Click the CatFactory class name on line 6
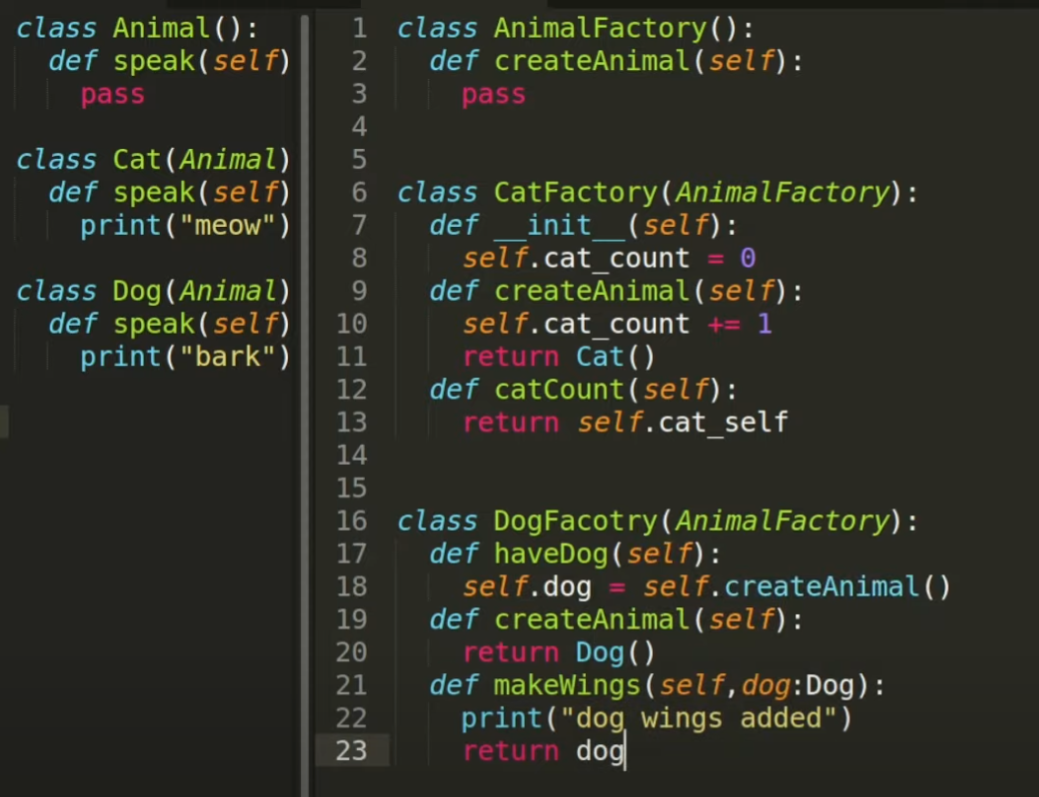This screenshot has width=1039, height=797. (576, 193)
